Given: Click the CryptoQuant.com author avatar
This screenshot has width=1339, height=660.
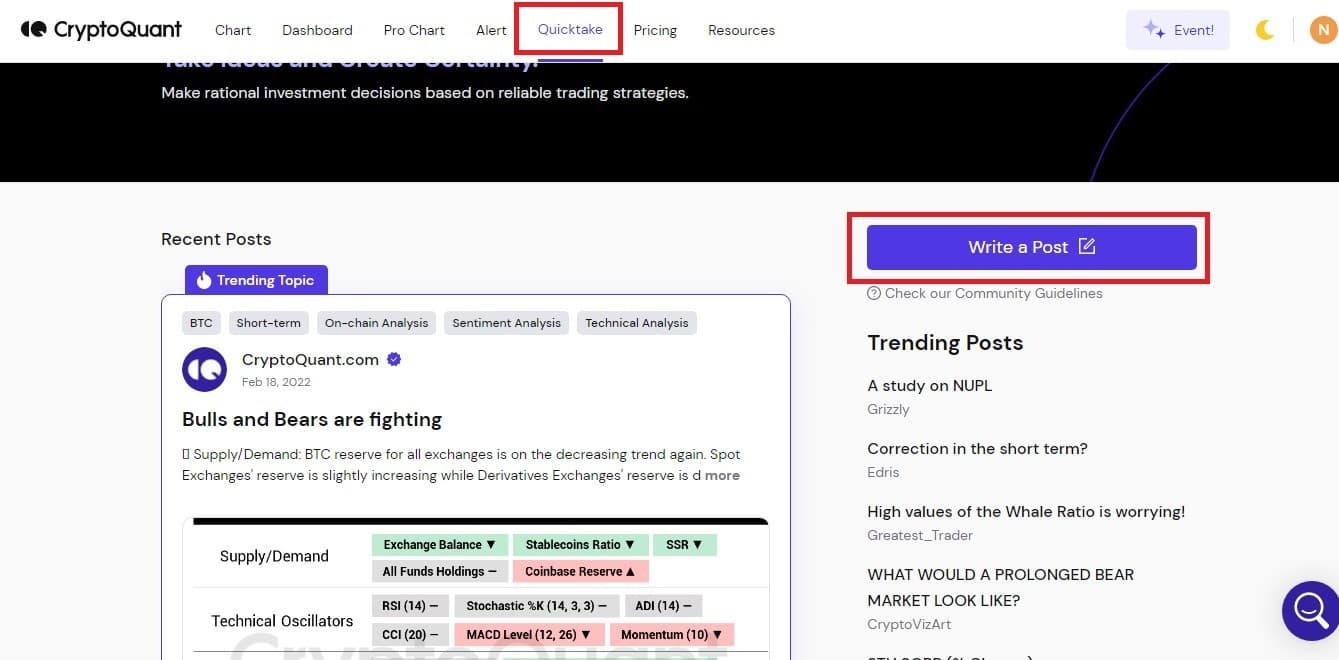Looking at the screenshot, I should (x=204, y=370).
